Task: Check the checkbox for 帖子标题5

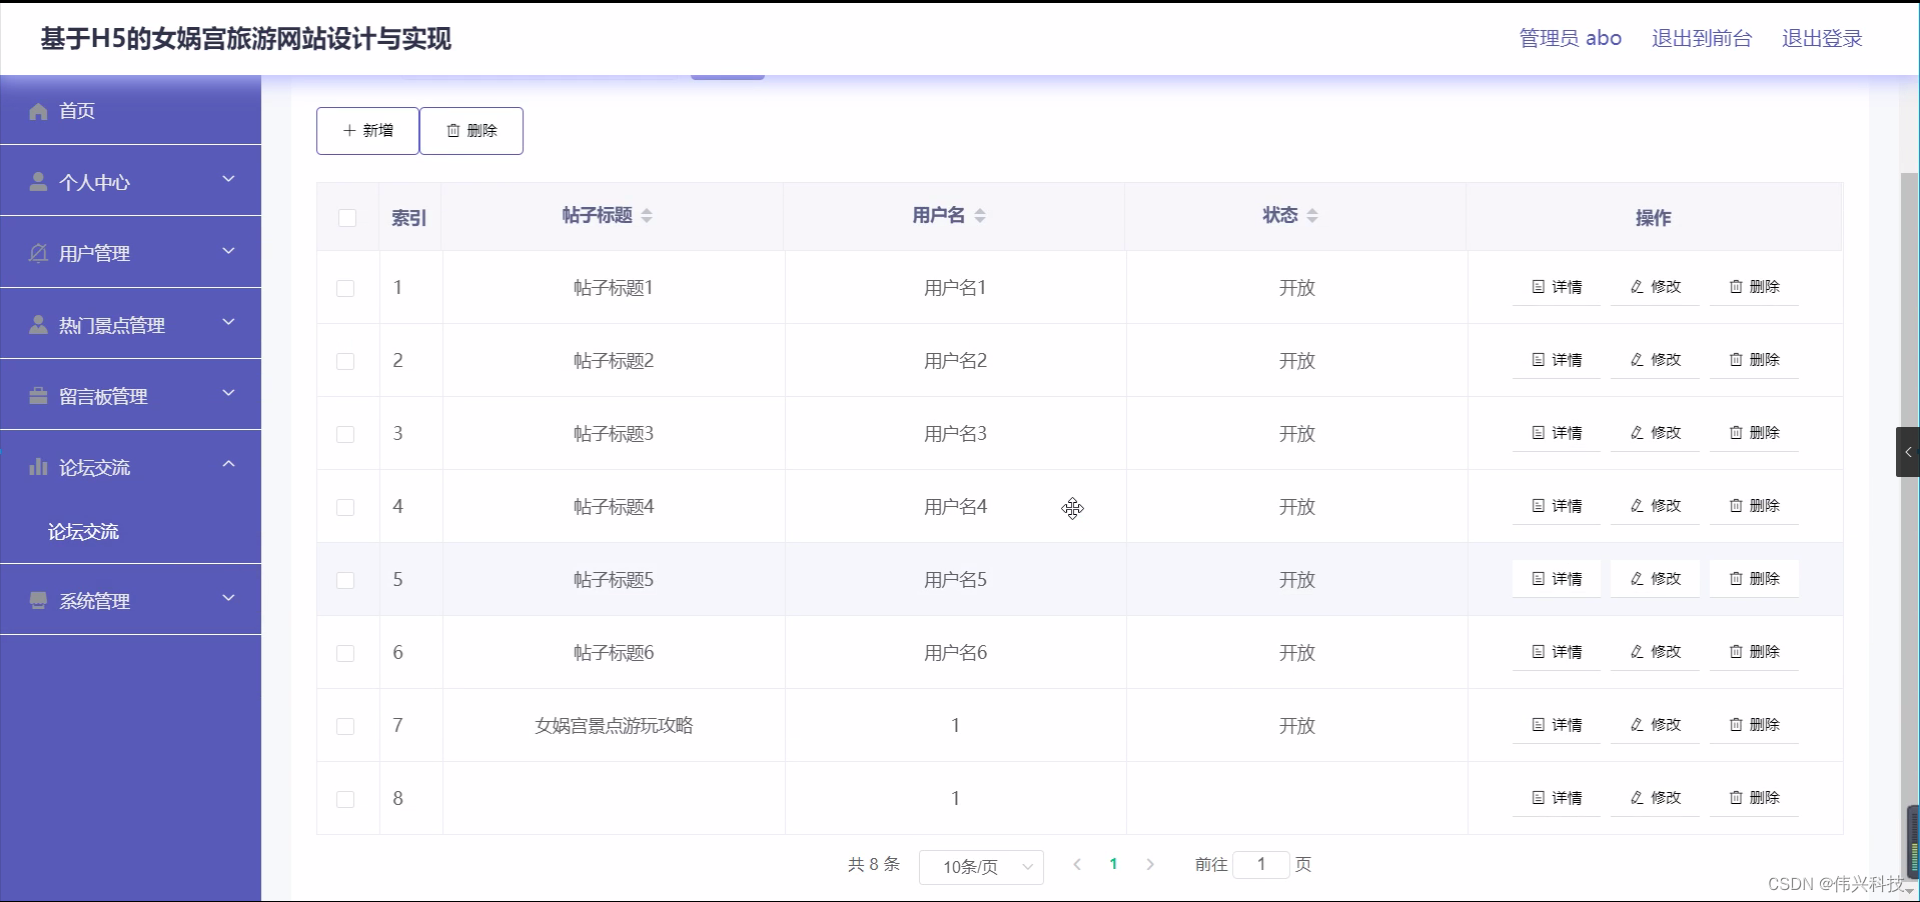Action: (x=345, y=581)
